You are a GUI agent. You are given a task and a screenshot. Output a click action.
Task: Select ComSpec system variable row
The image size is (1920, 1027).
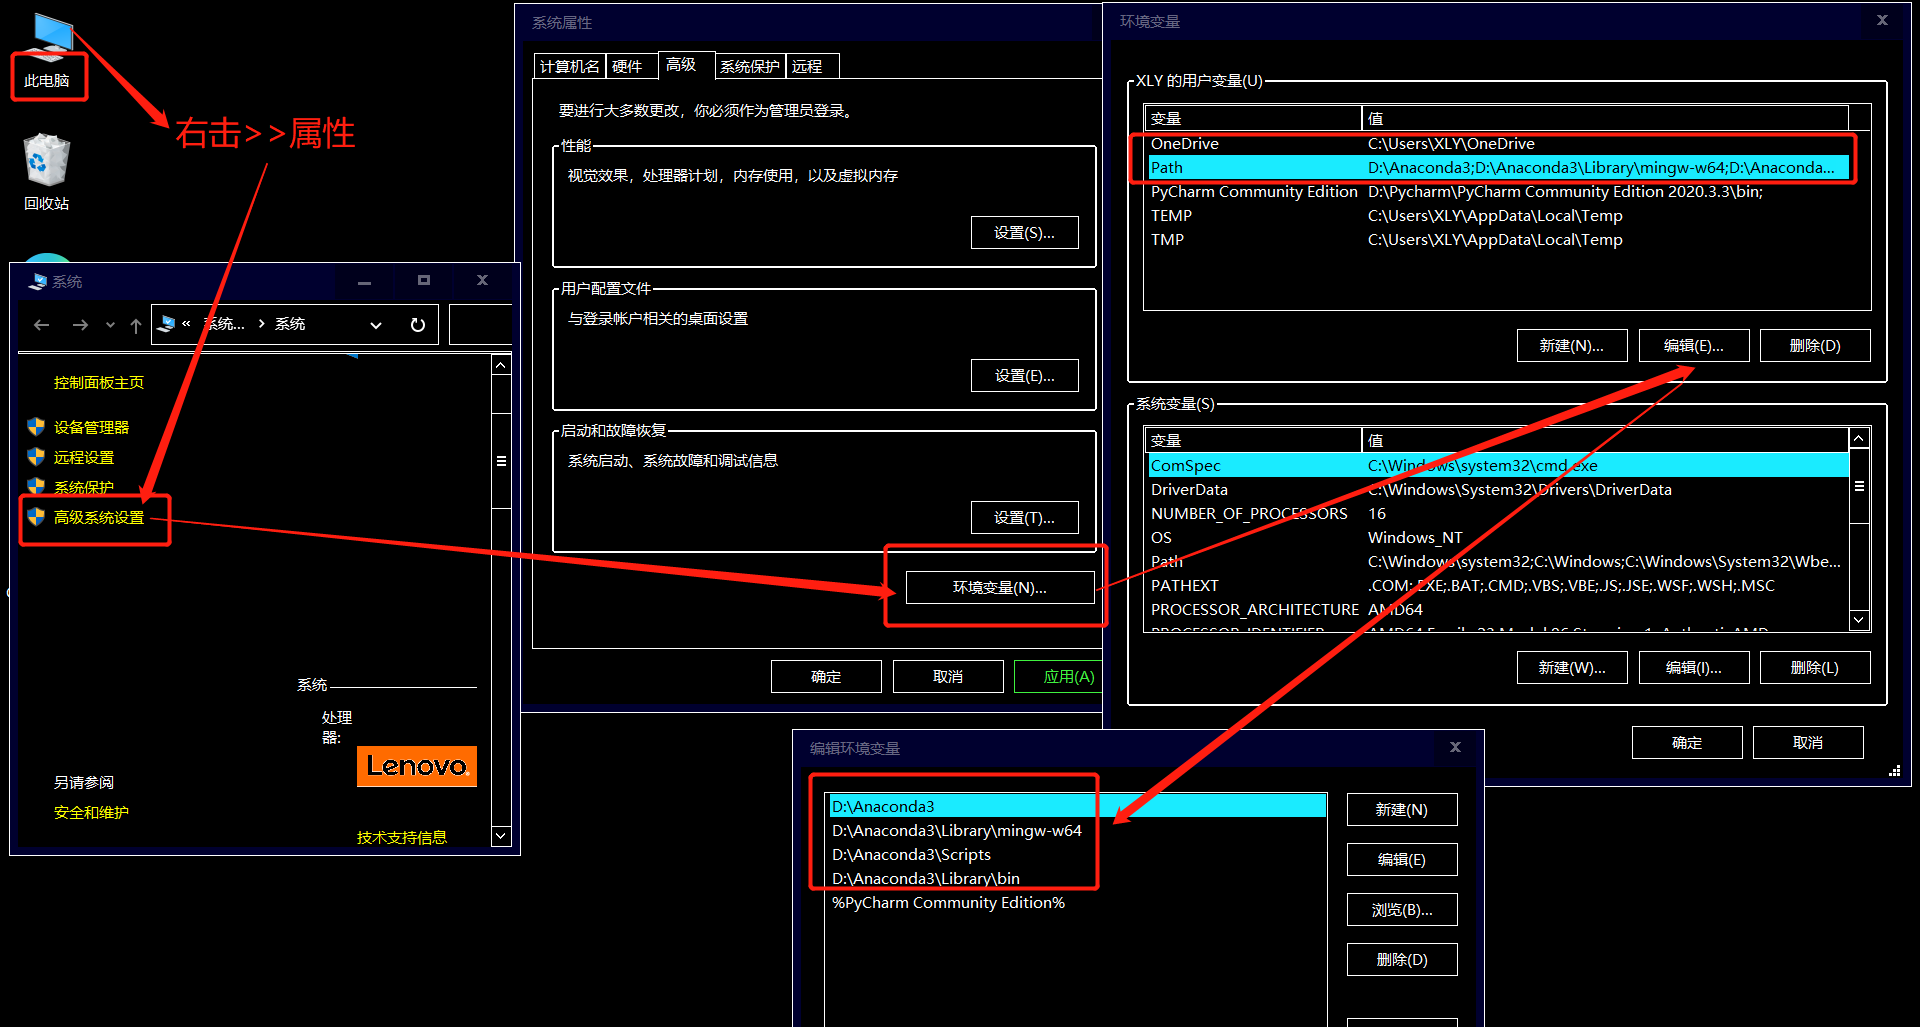[x=1498, y=466]
